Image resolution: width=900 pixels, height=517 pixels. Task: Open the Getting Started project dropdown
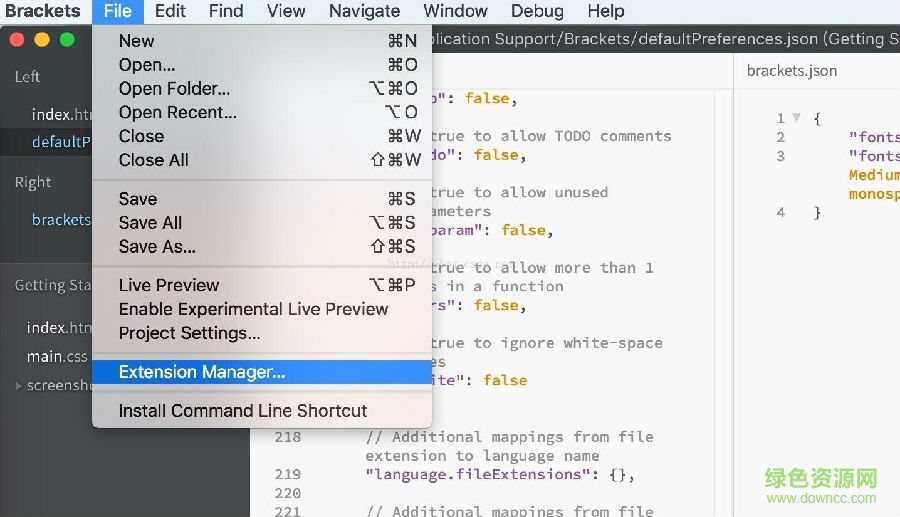tap(52, 286)
